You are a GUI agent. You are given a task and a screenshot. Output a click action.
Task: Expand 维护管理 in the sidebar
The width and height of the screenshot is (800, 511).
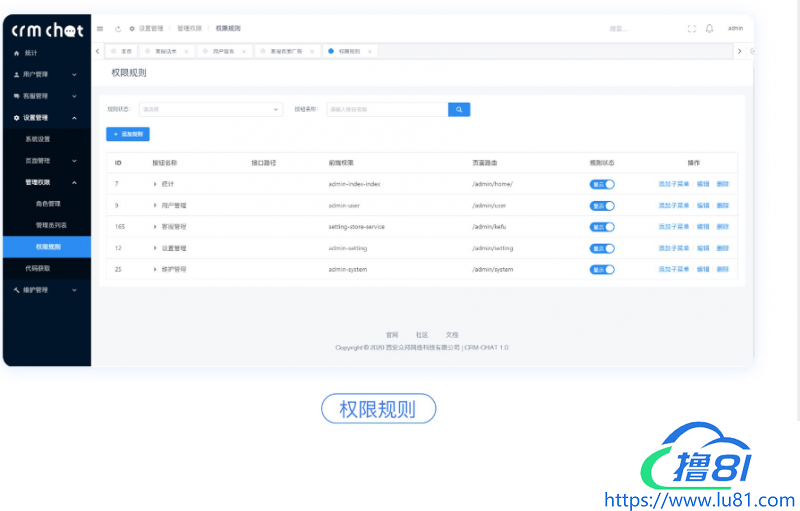coord(45,290)
